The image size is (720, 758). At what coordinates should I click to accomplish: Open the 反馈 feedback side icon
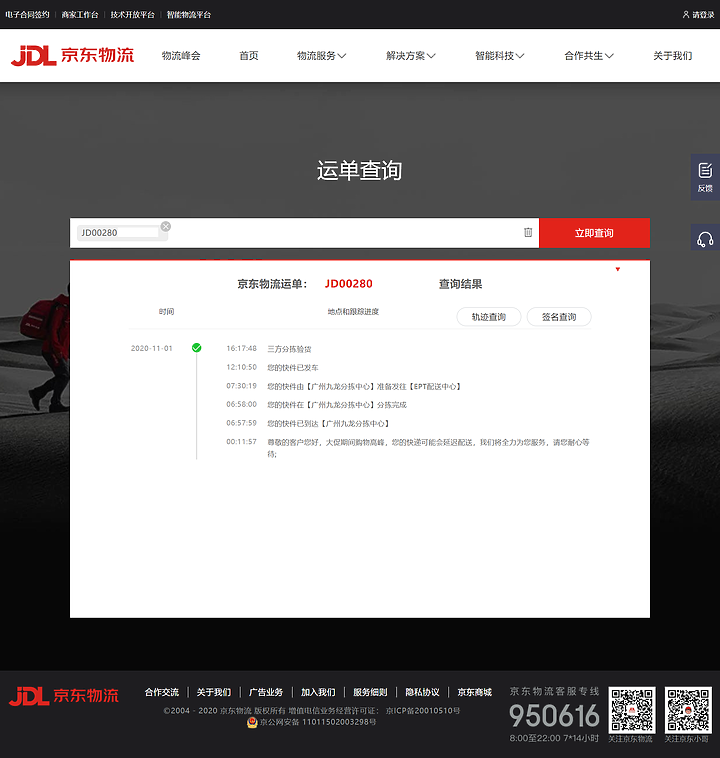[x=705, y=177]
